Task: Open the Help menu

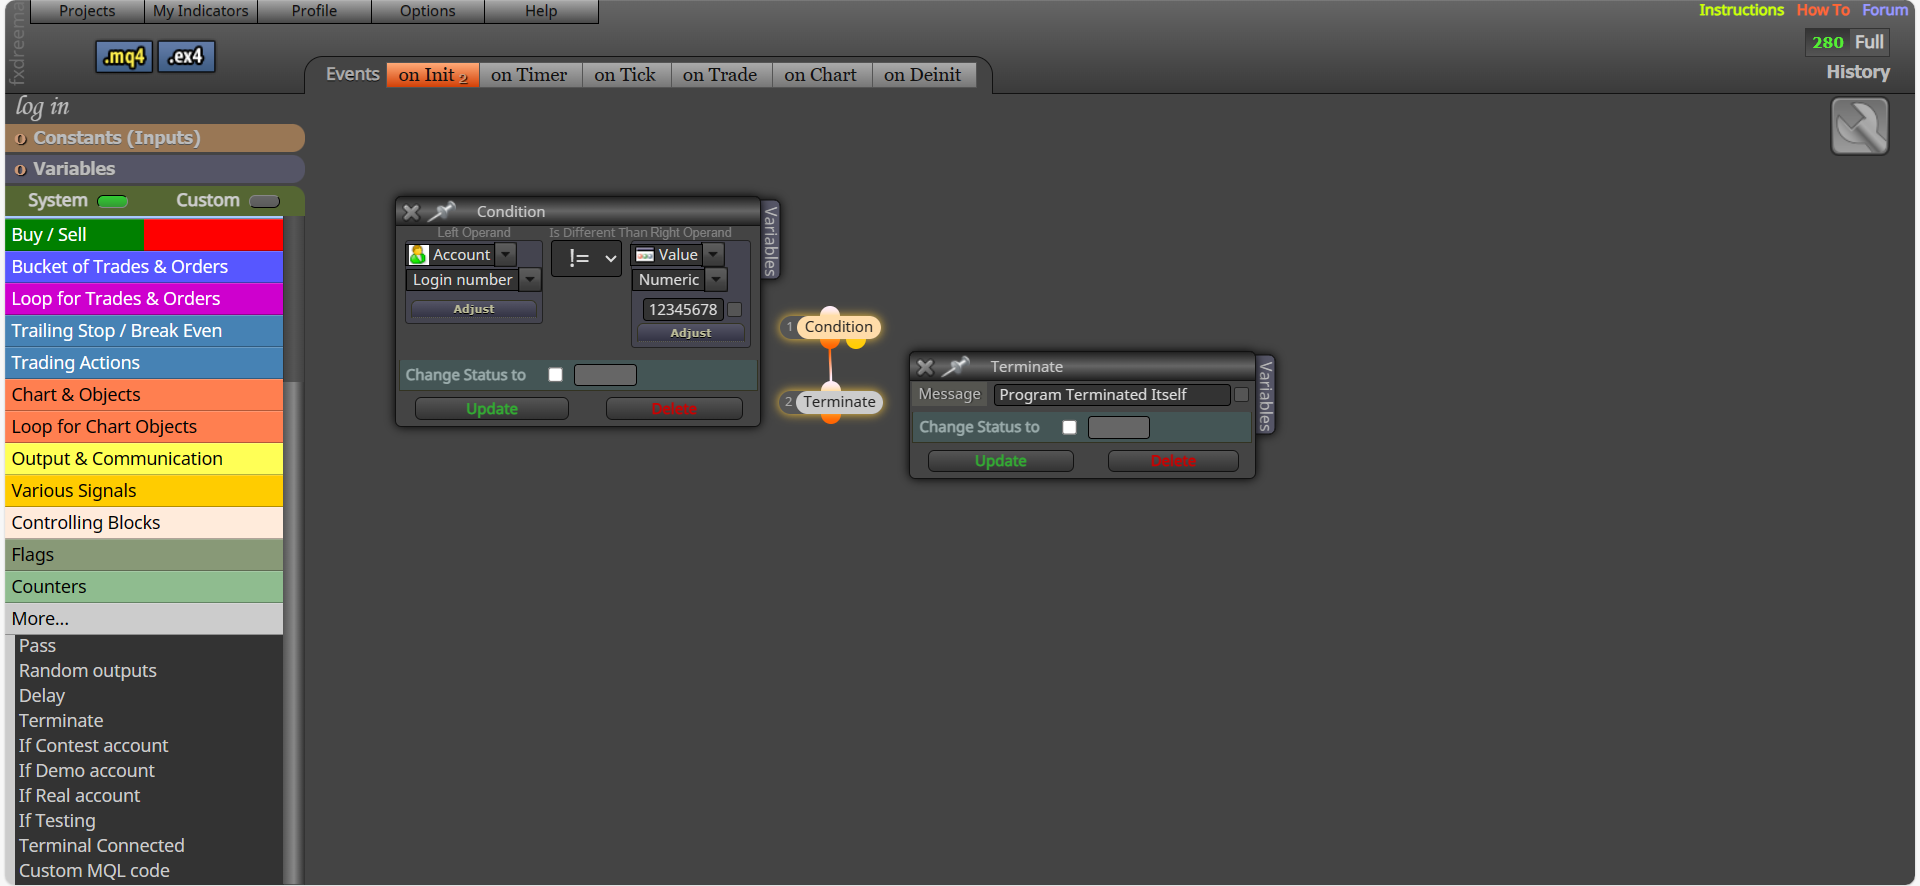Action: (x=541, y=11)
